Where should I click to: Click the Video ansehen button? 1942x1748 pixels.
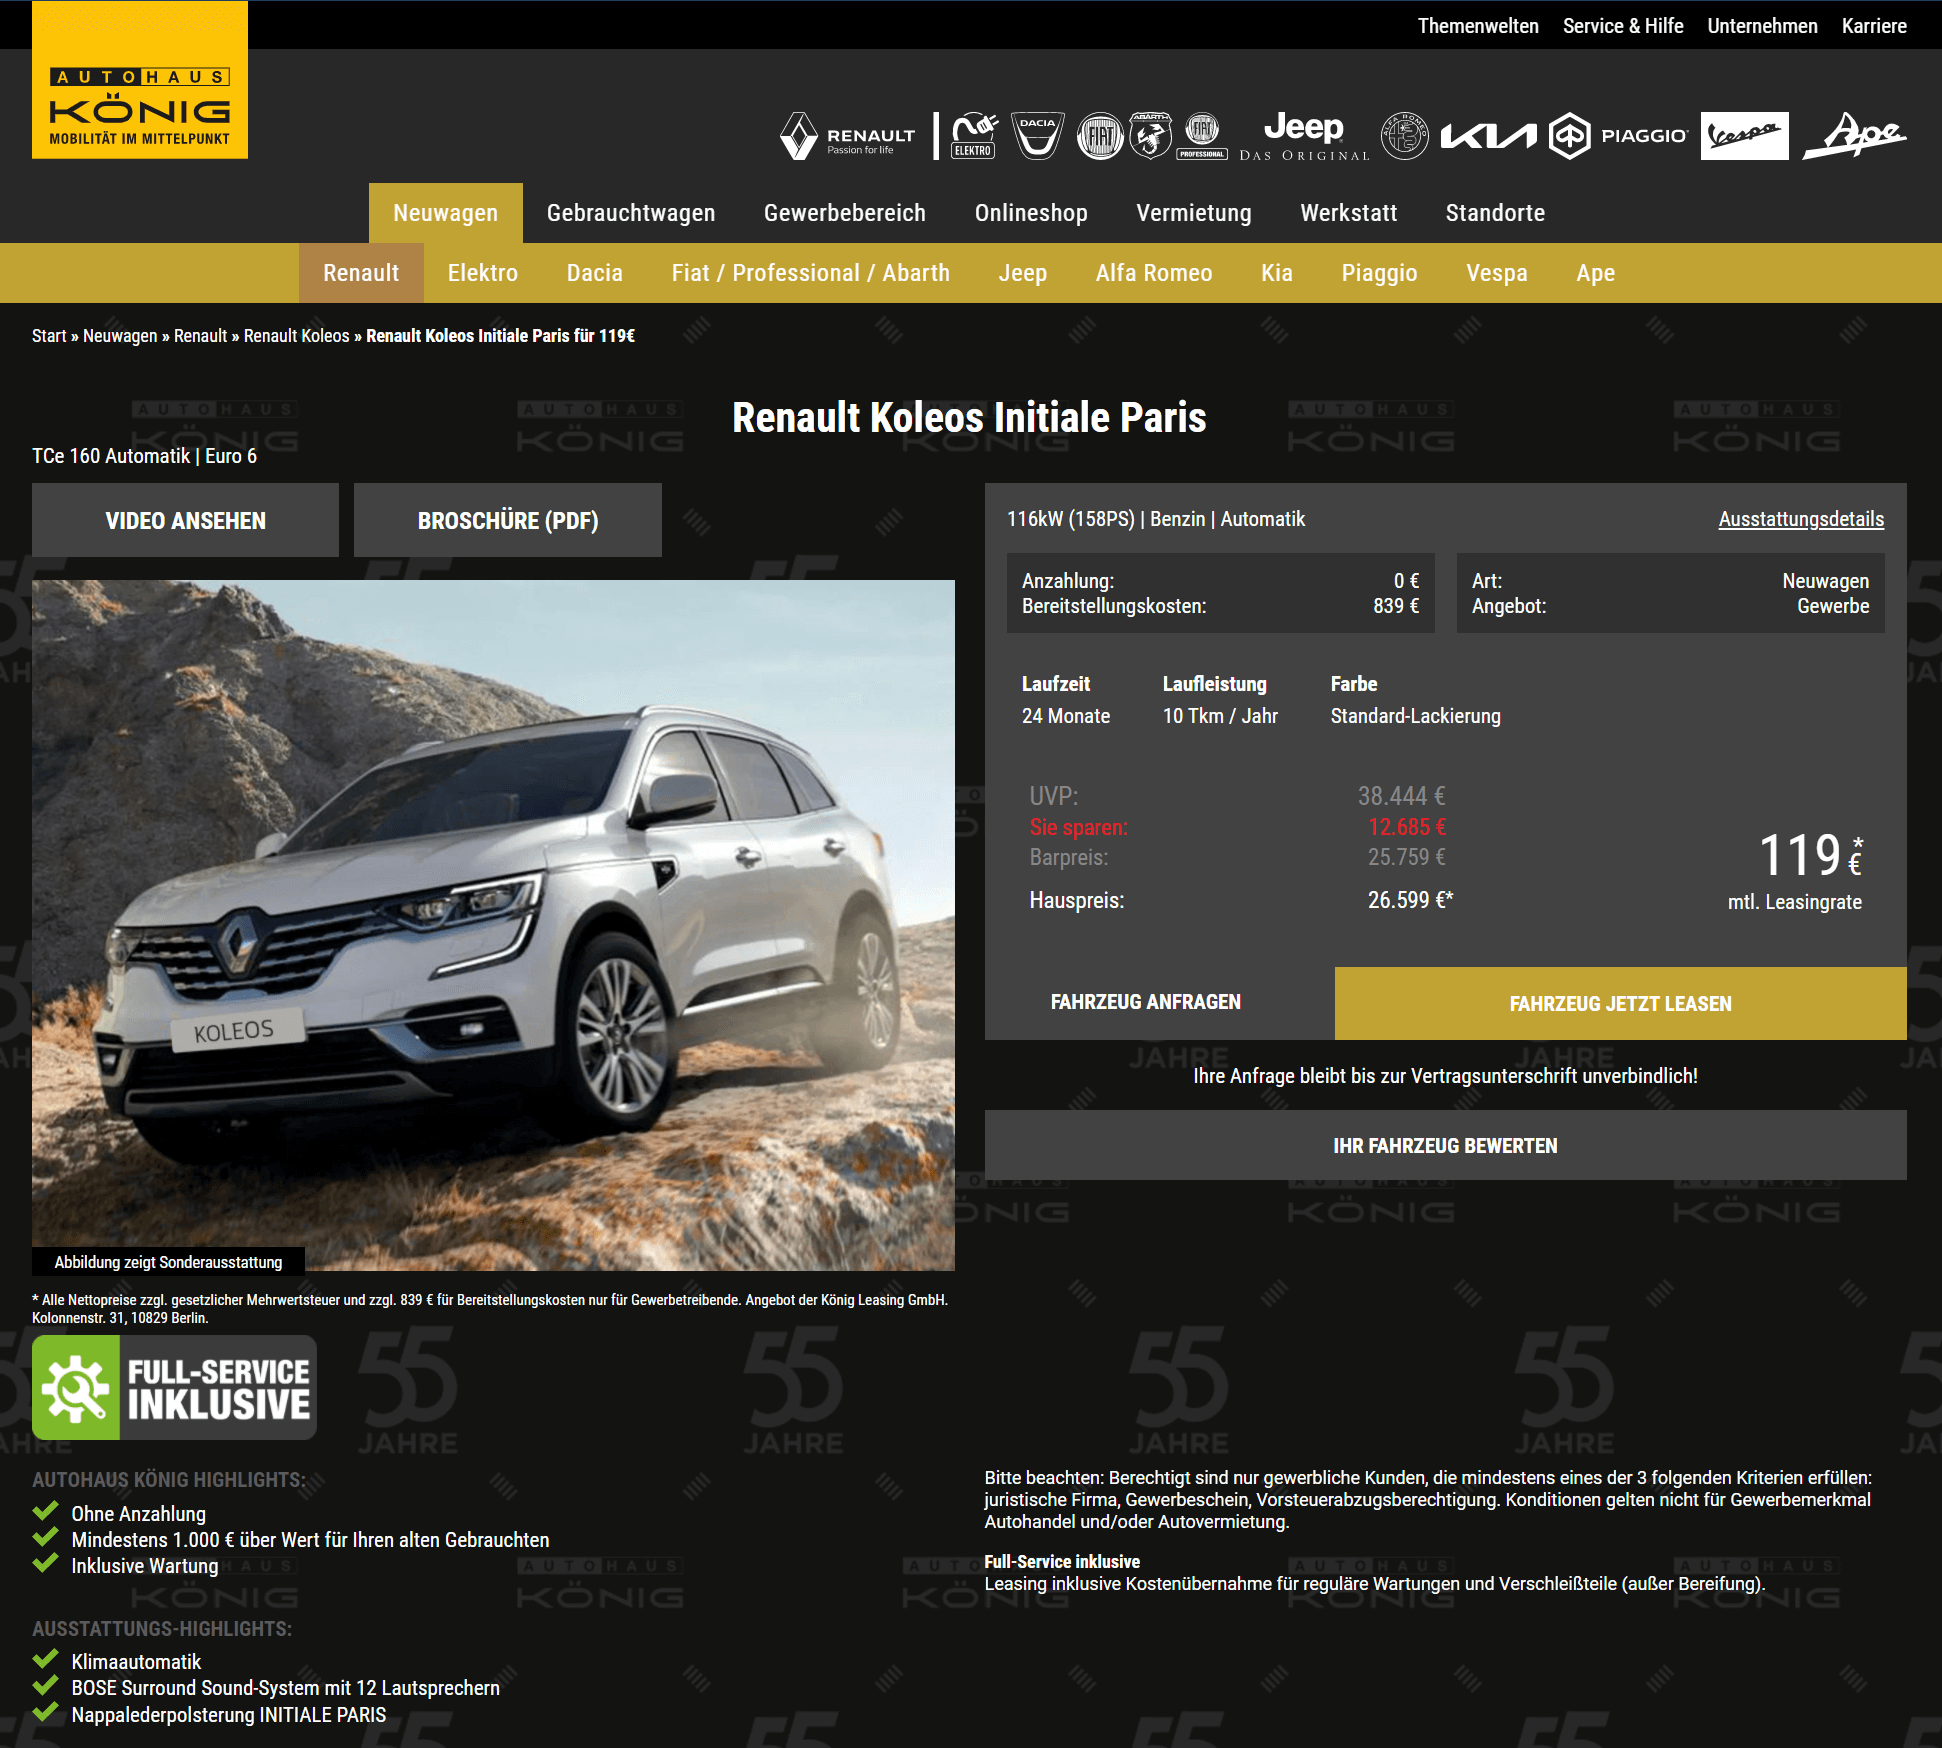click(185, 520)
